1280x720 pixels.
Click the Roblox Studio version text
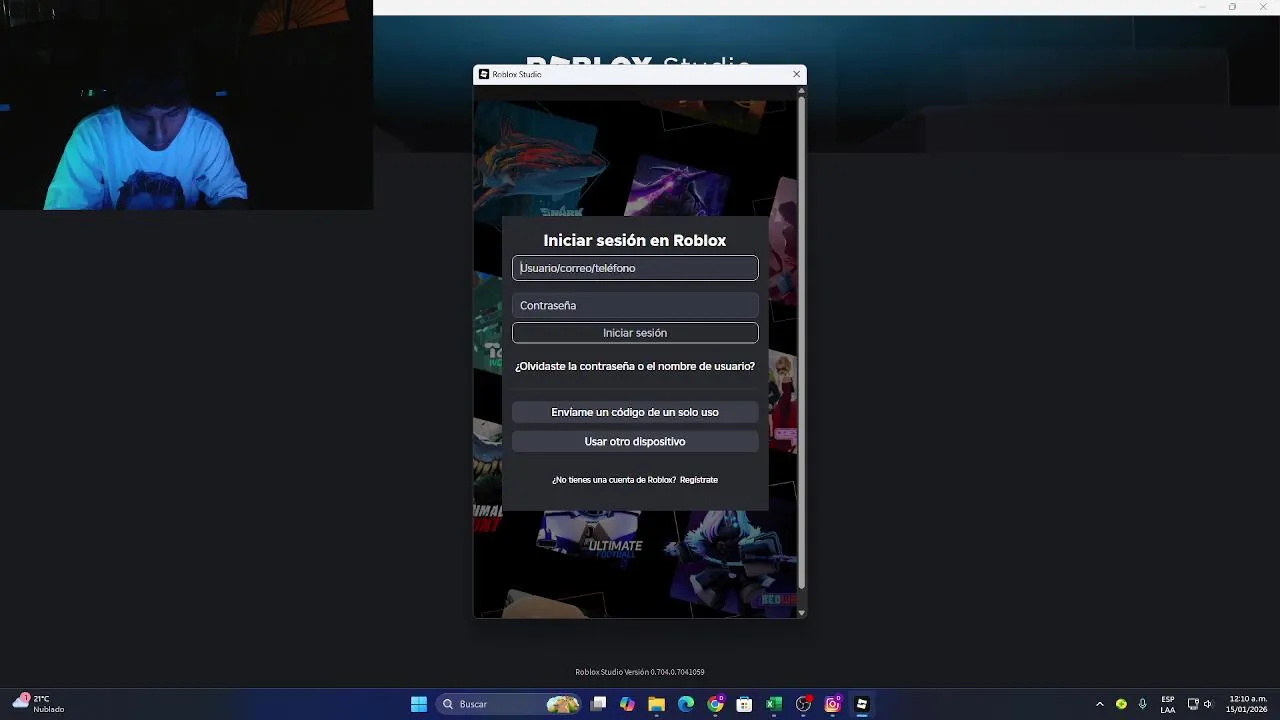point(640,672)
